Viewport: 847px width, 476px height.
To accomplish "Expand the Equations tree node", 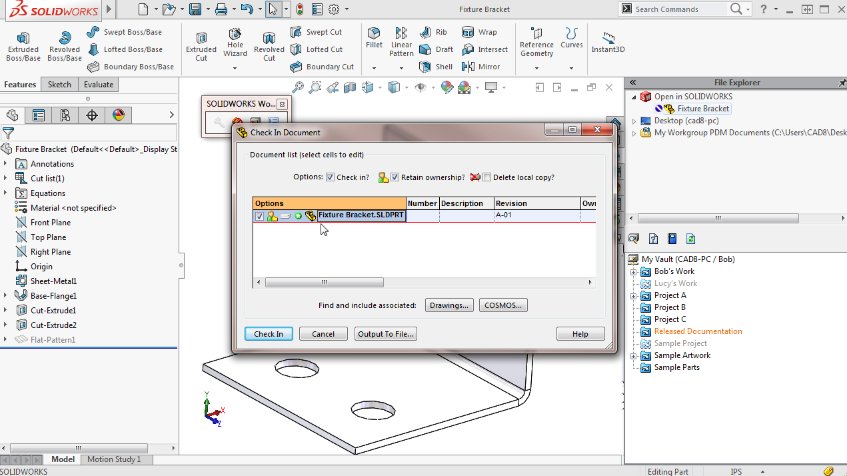I will coord(5,193).
